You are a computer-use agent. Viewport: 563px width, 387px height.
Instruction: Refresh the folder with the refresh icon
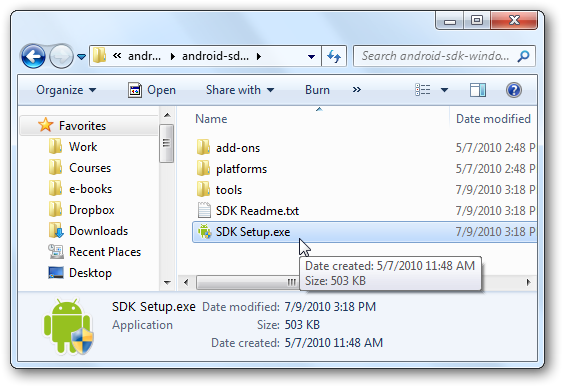pos(334,56)
